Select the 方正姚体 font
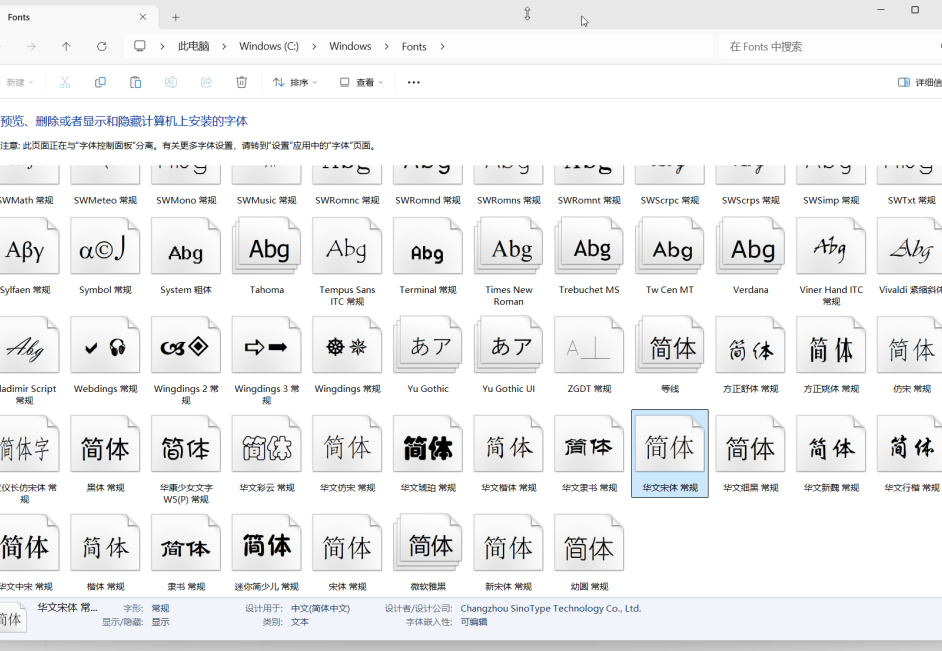 point(831,356)
